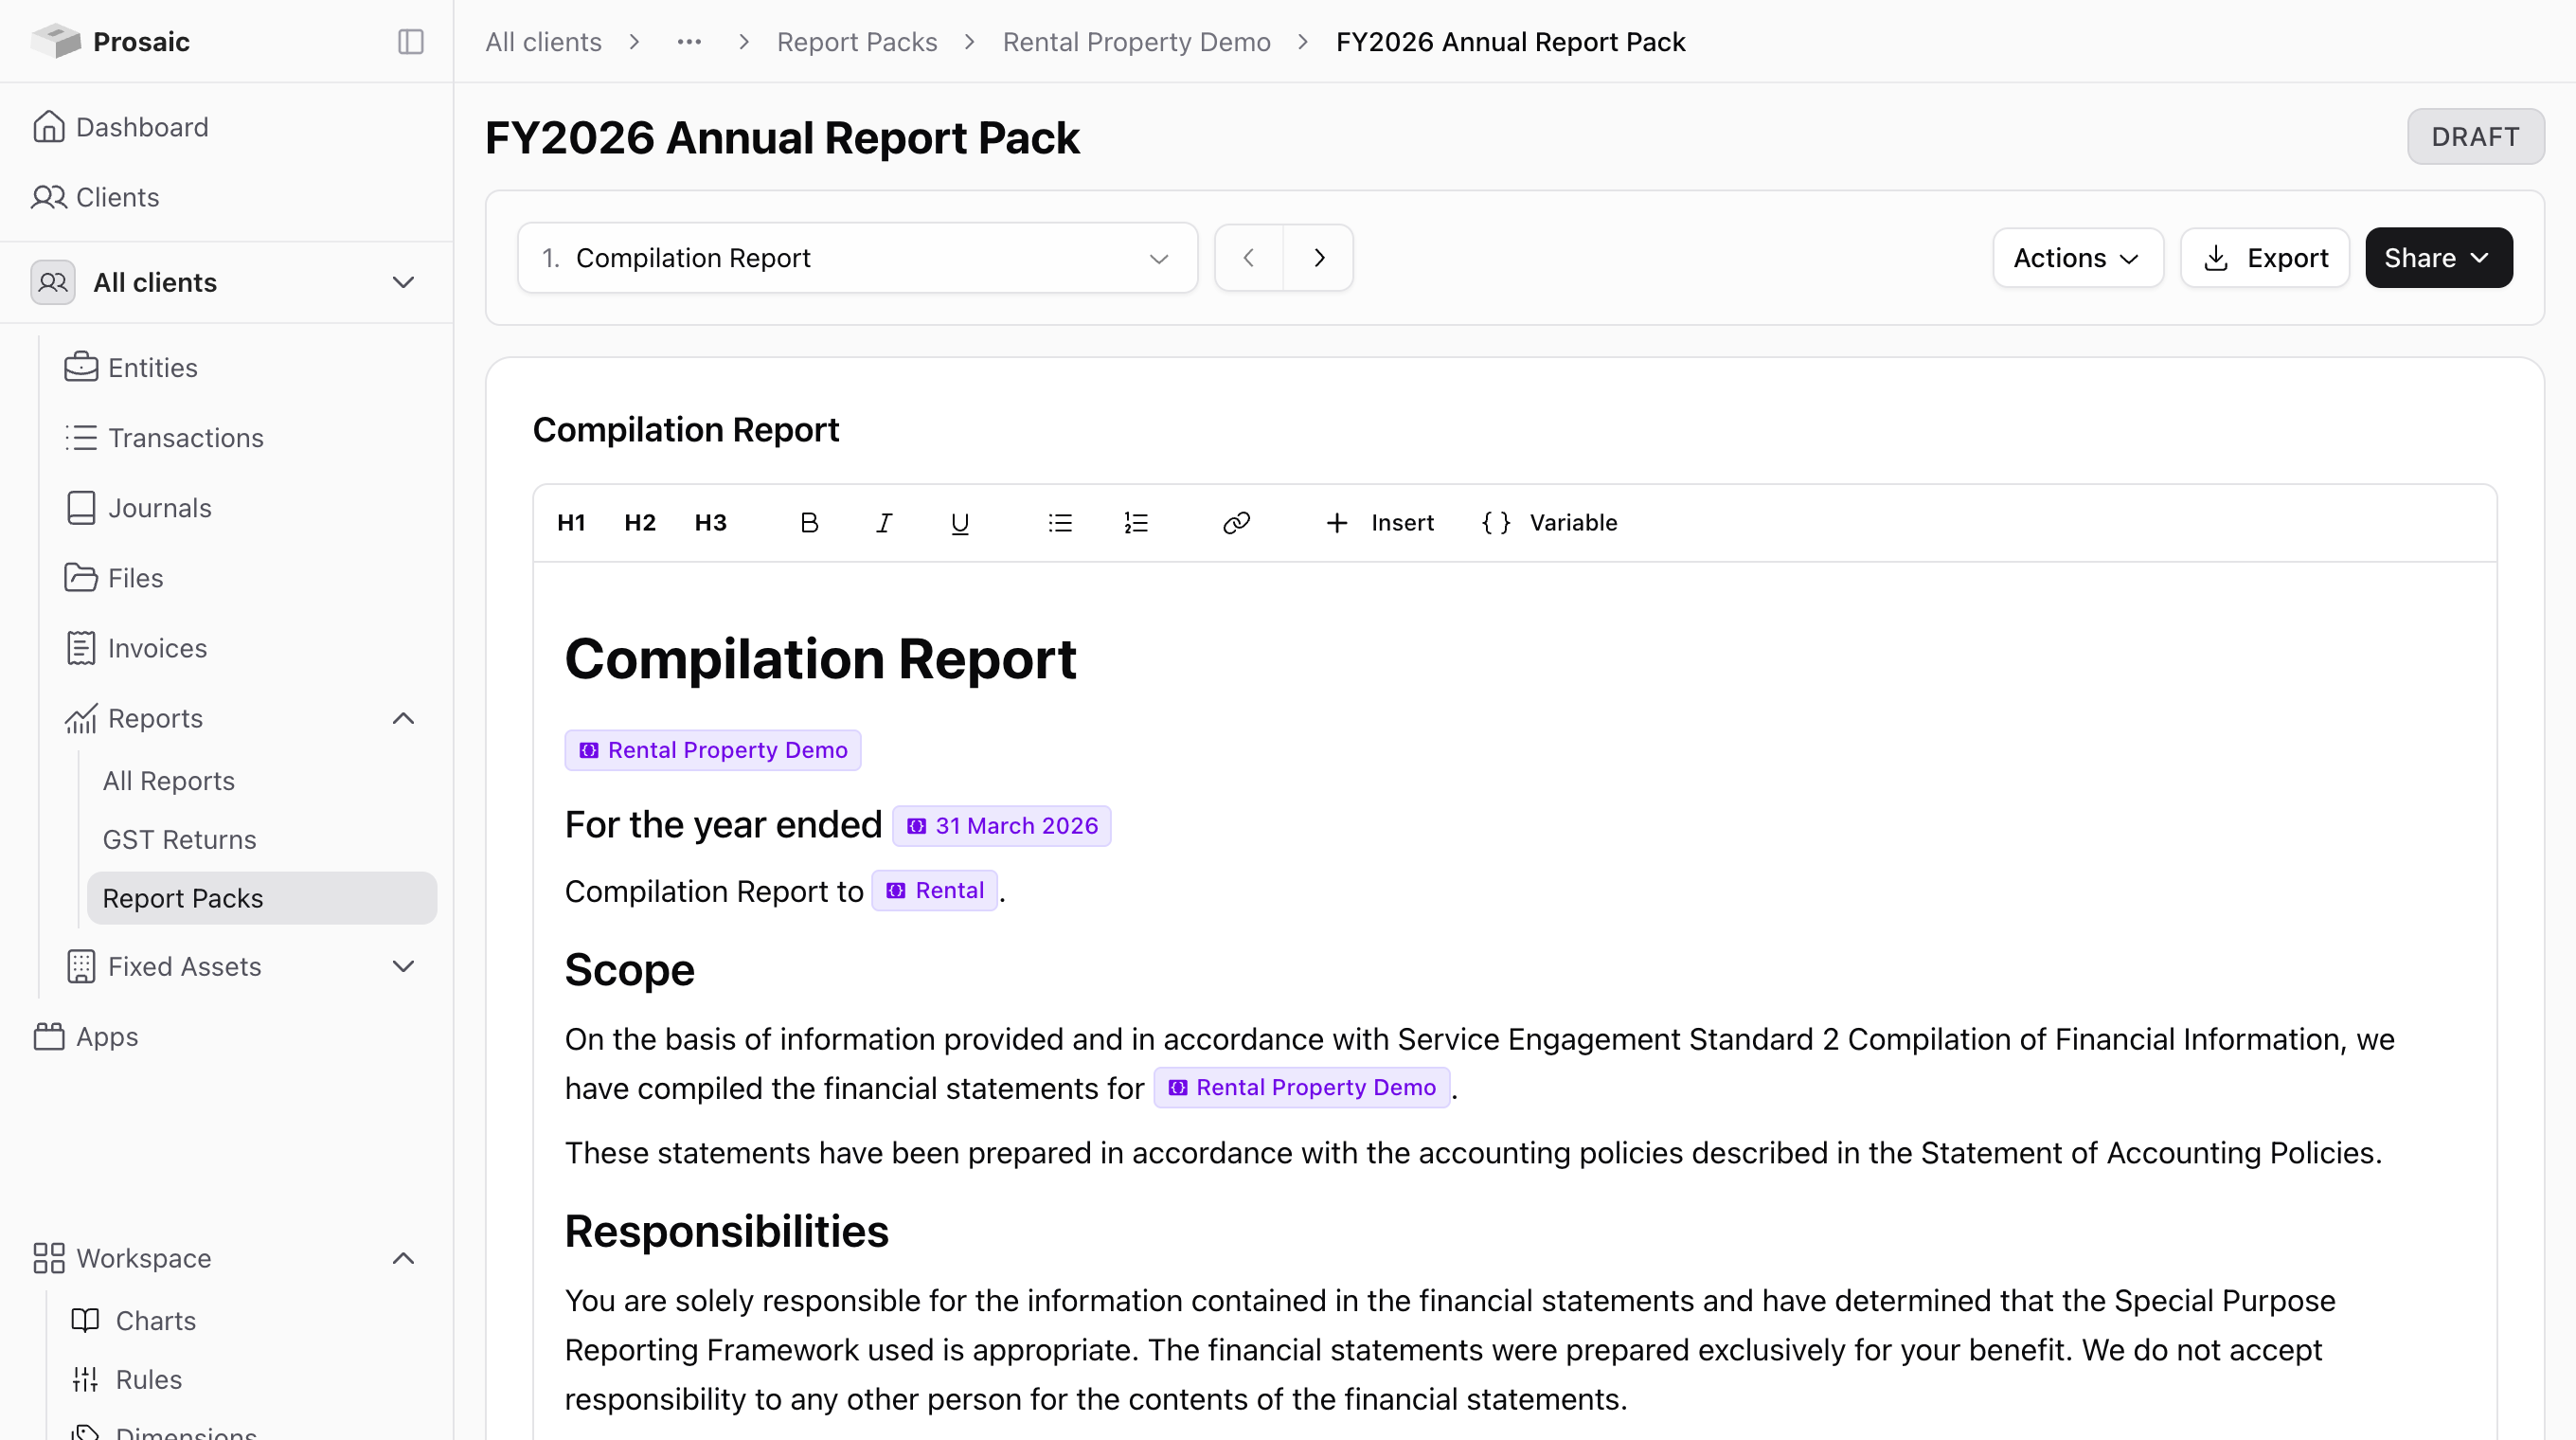Click the Clients people icon
The width and height of the screenshot is (2576, 1440).
click(x=49, y=197)
